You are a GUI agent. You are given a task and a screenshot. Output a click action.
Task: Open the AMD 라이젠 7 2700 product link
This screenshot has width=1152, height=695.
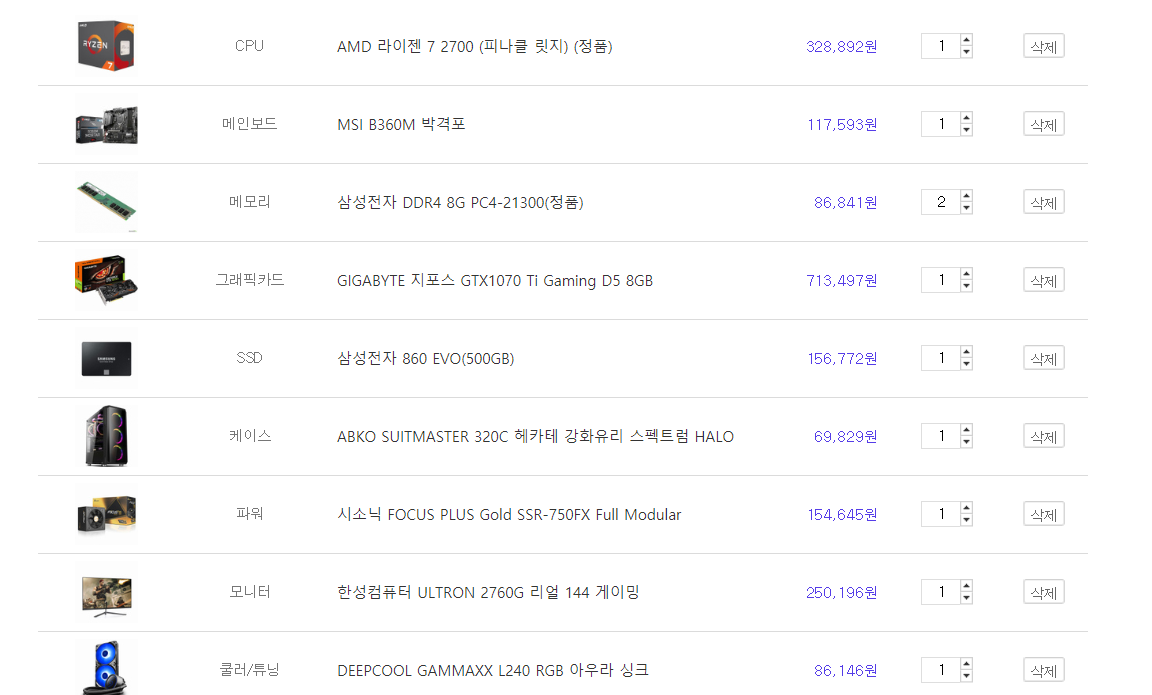[474, 46]
